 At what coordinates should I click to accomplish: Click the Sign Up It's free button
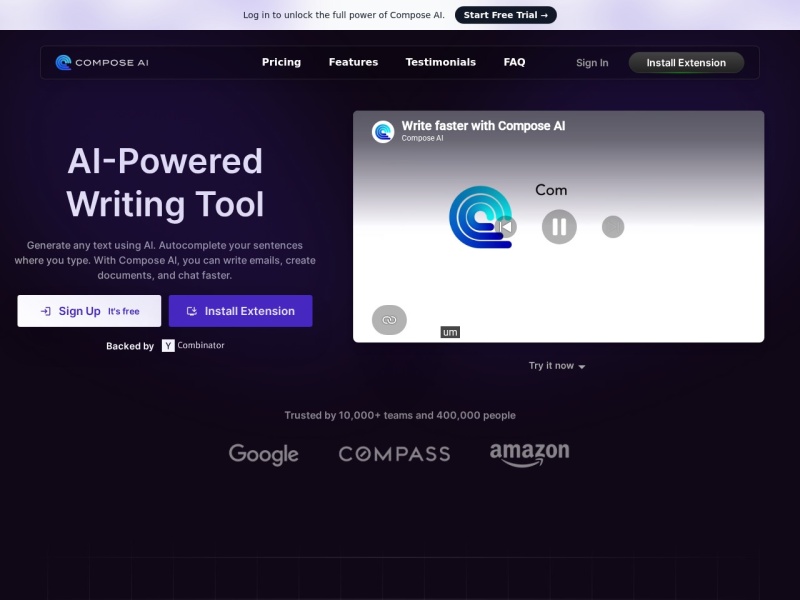pos(89,311)
